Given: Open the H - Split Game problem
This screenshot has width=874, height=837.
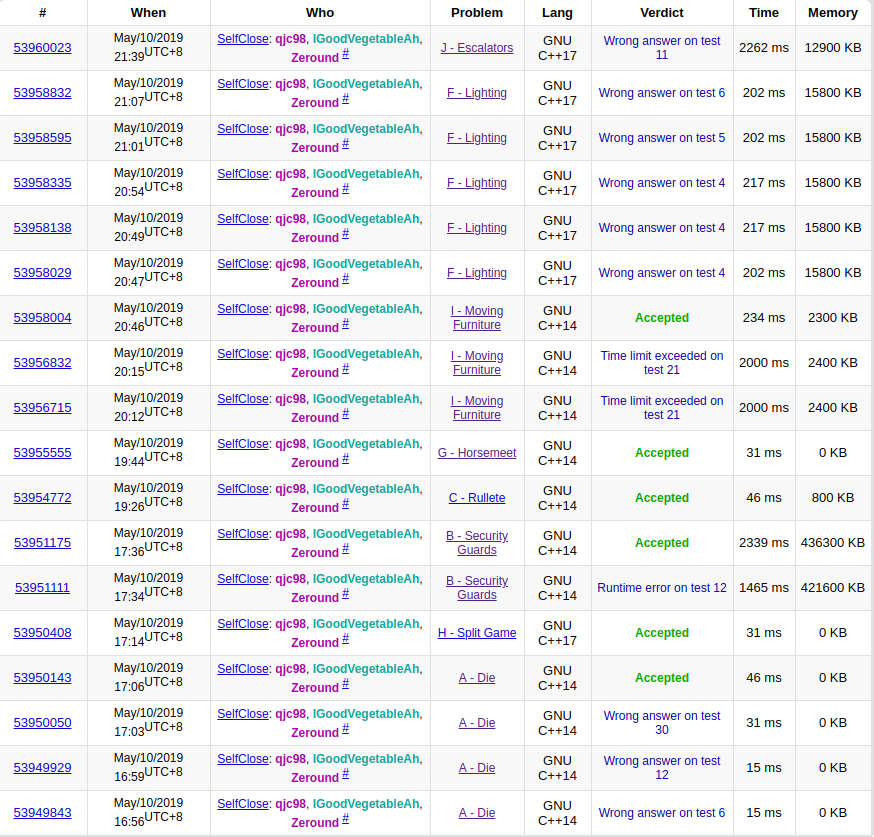Looking at the screenshot, I should click(x=477, y=633).
